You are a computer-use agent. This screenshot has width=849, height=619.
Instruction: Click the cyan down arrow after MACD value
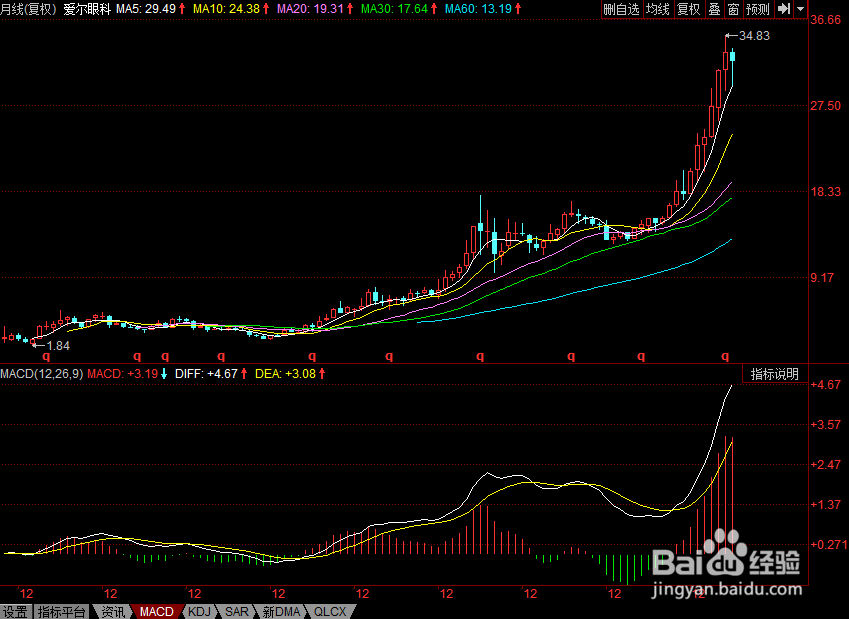click(164, 374)
